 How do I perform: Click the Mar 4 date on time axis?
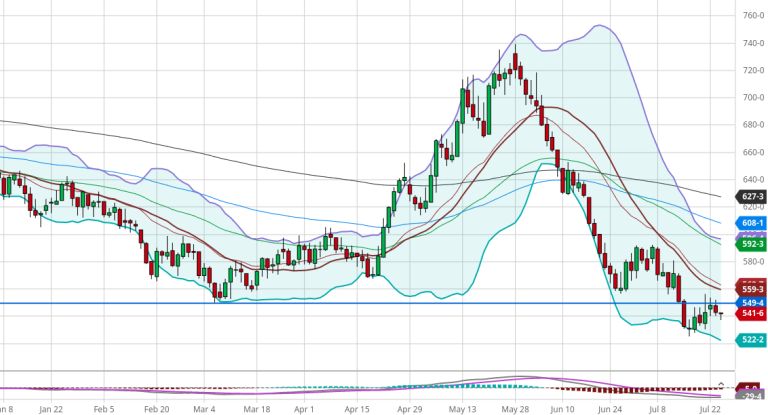207,409
